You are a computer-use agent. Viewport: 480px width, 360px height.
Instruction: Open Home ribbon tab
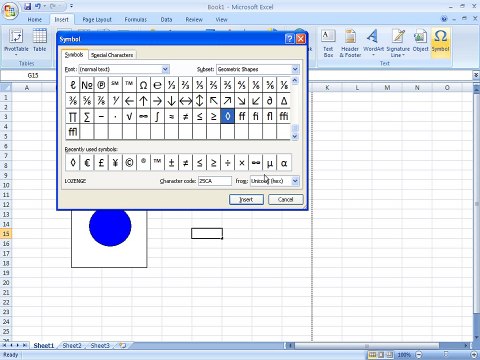pos(35,20)
